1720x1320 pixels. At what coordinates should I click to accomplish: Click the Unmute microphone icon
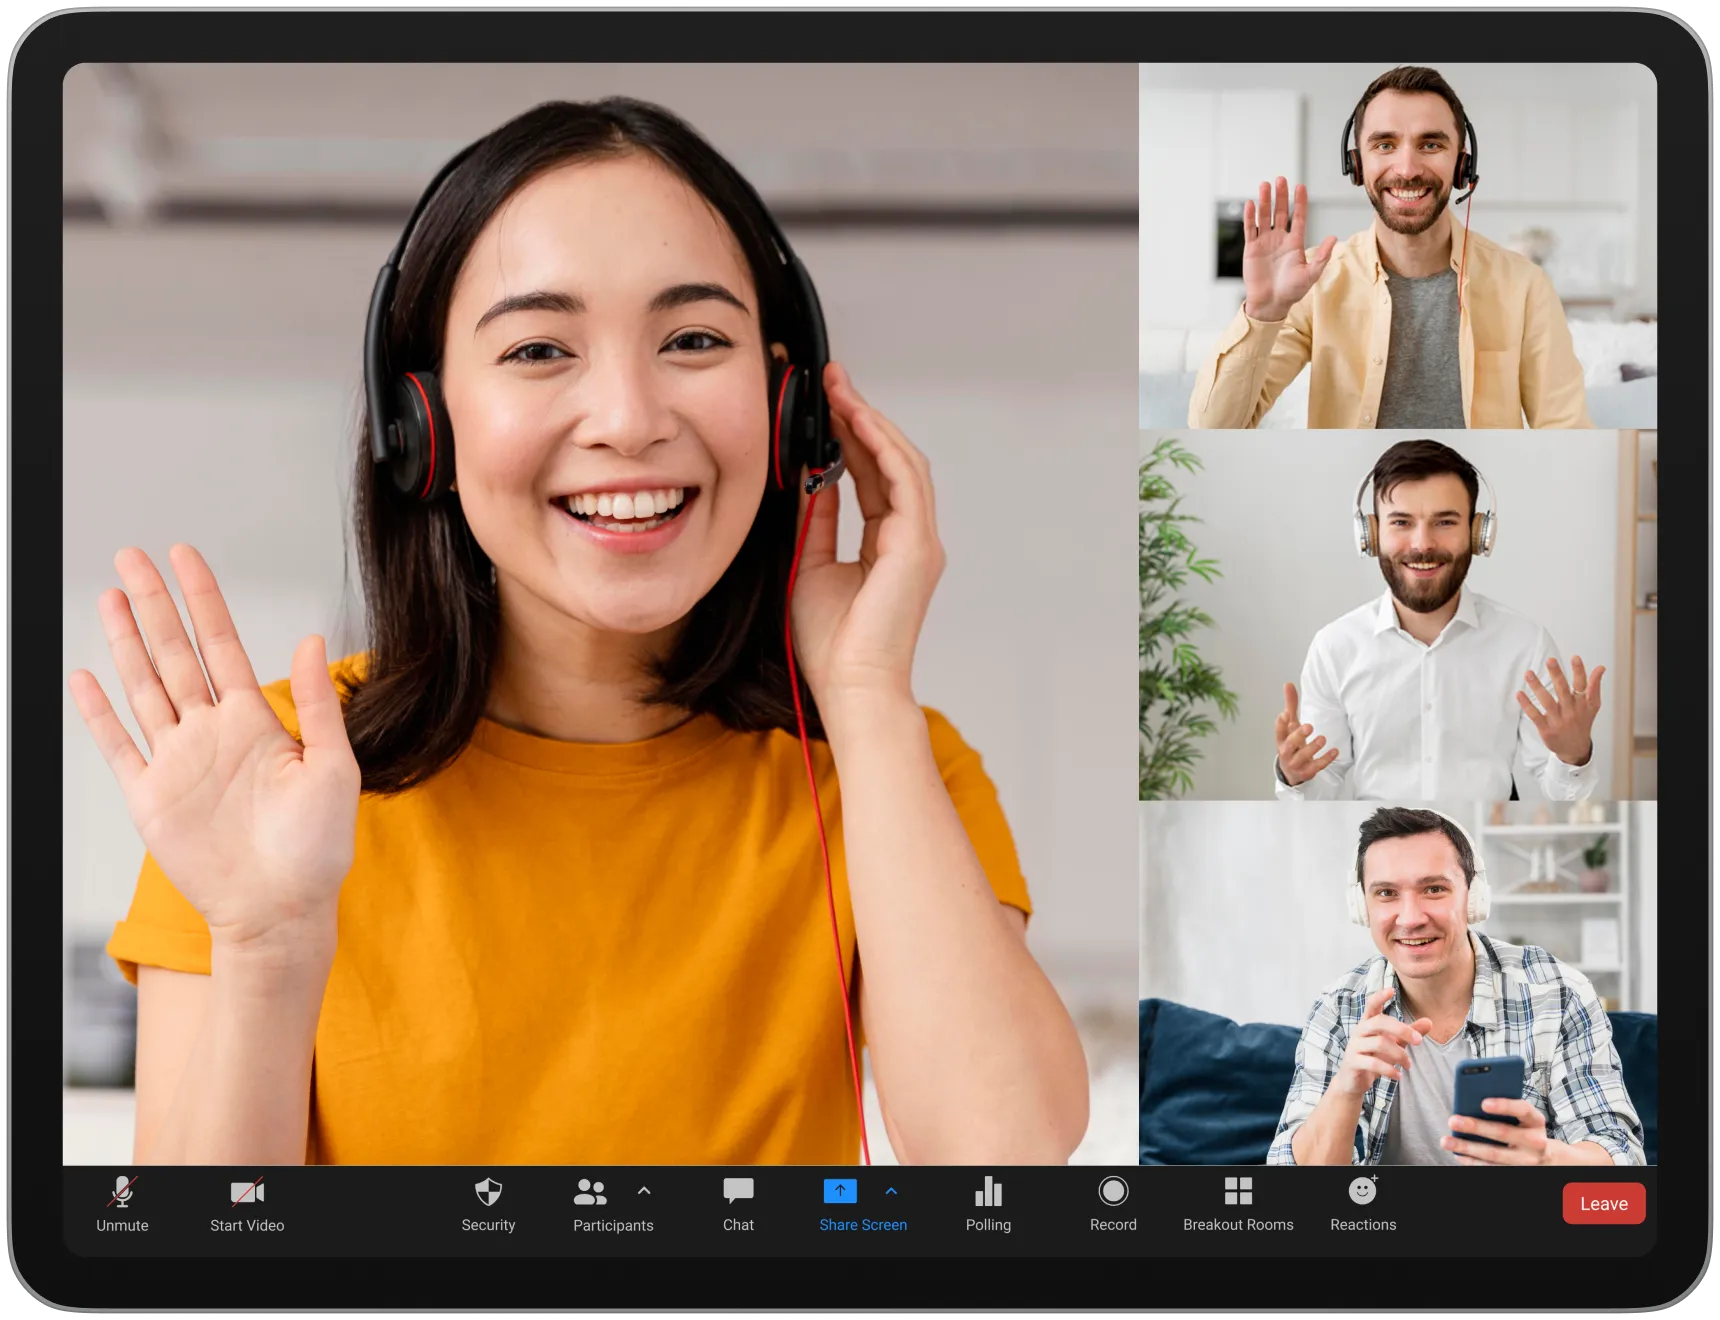(x=122, y=1191)
